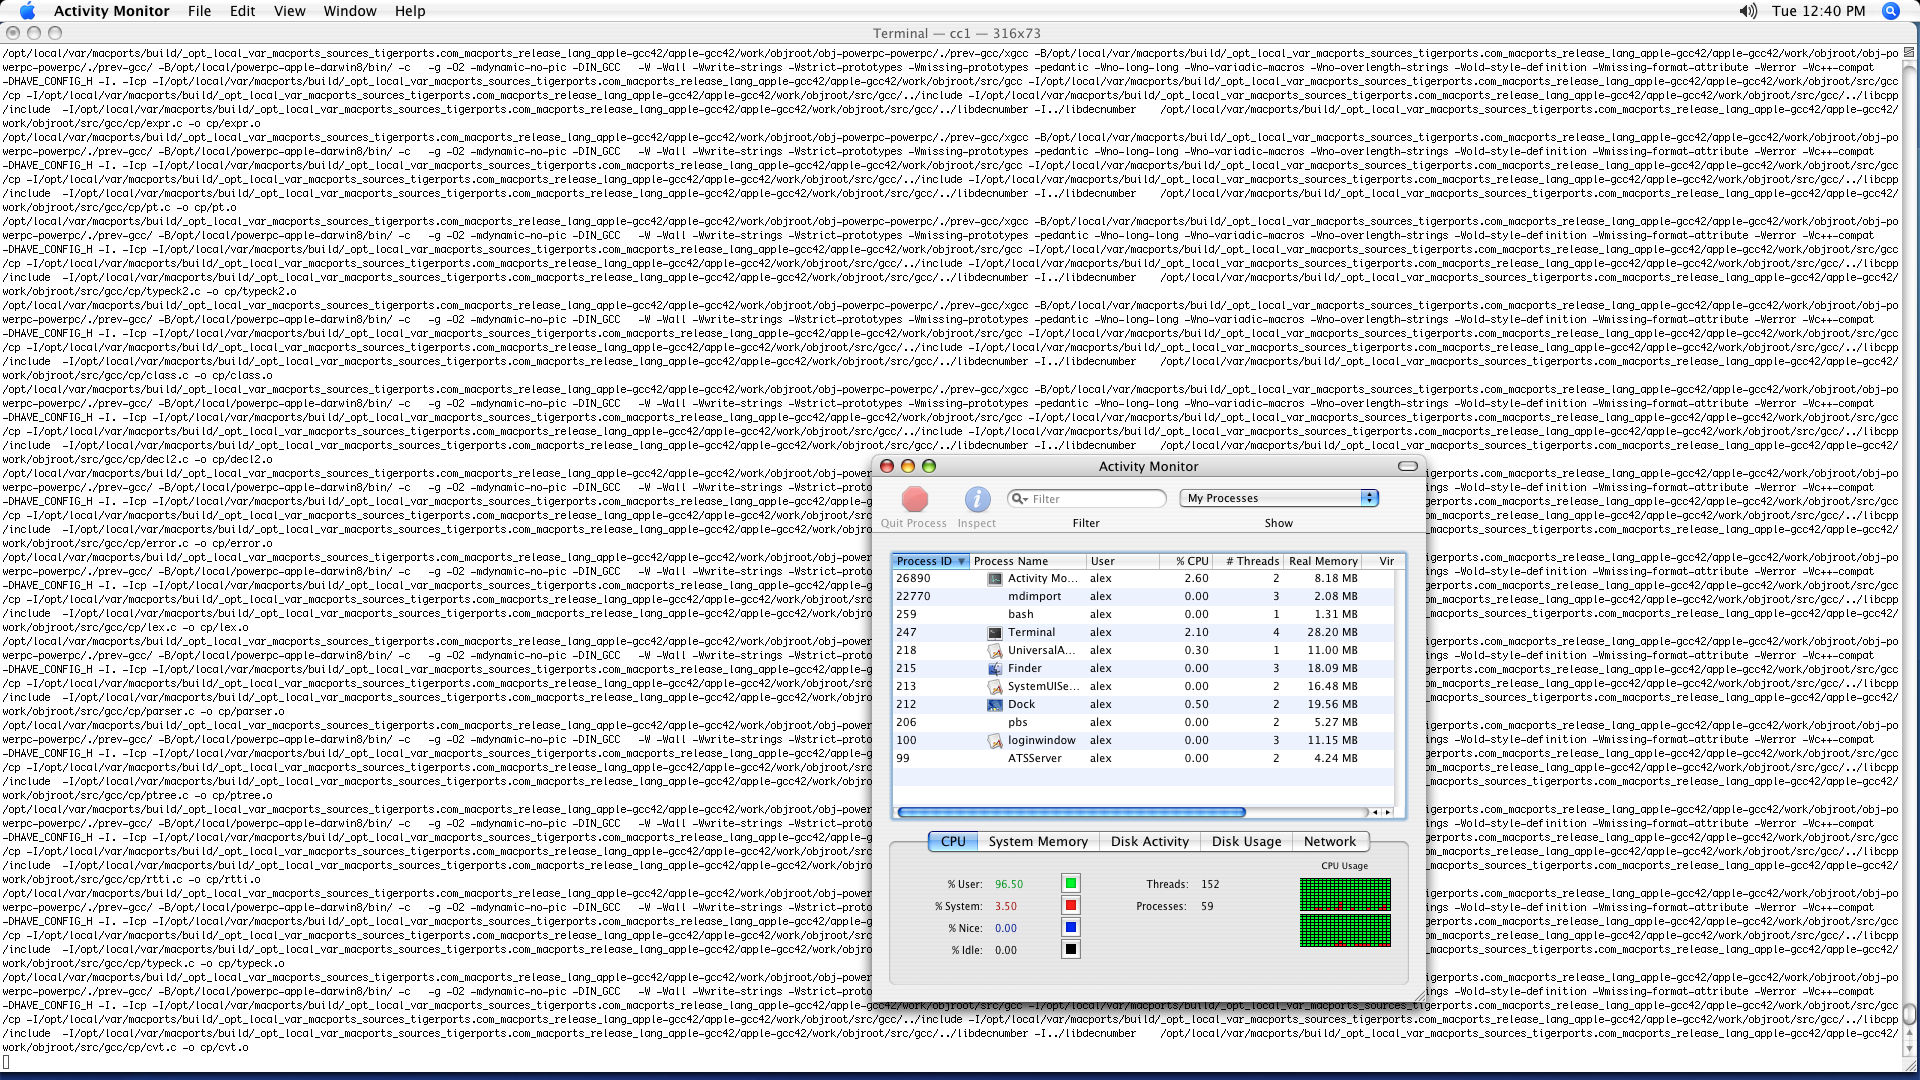Click the Dock process icon
Image resolution: width=1920 pixels, height=1080 pixels.
click(x=995, y=705)
